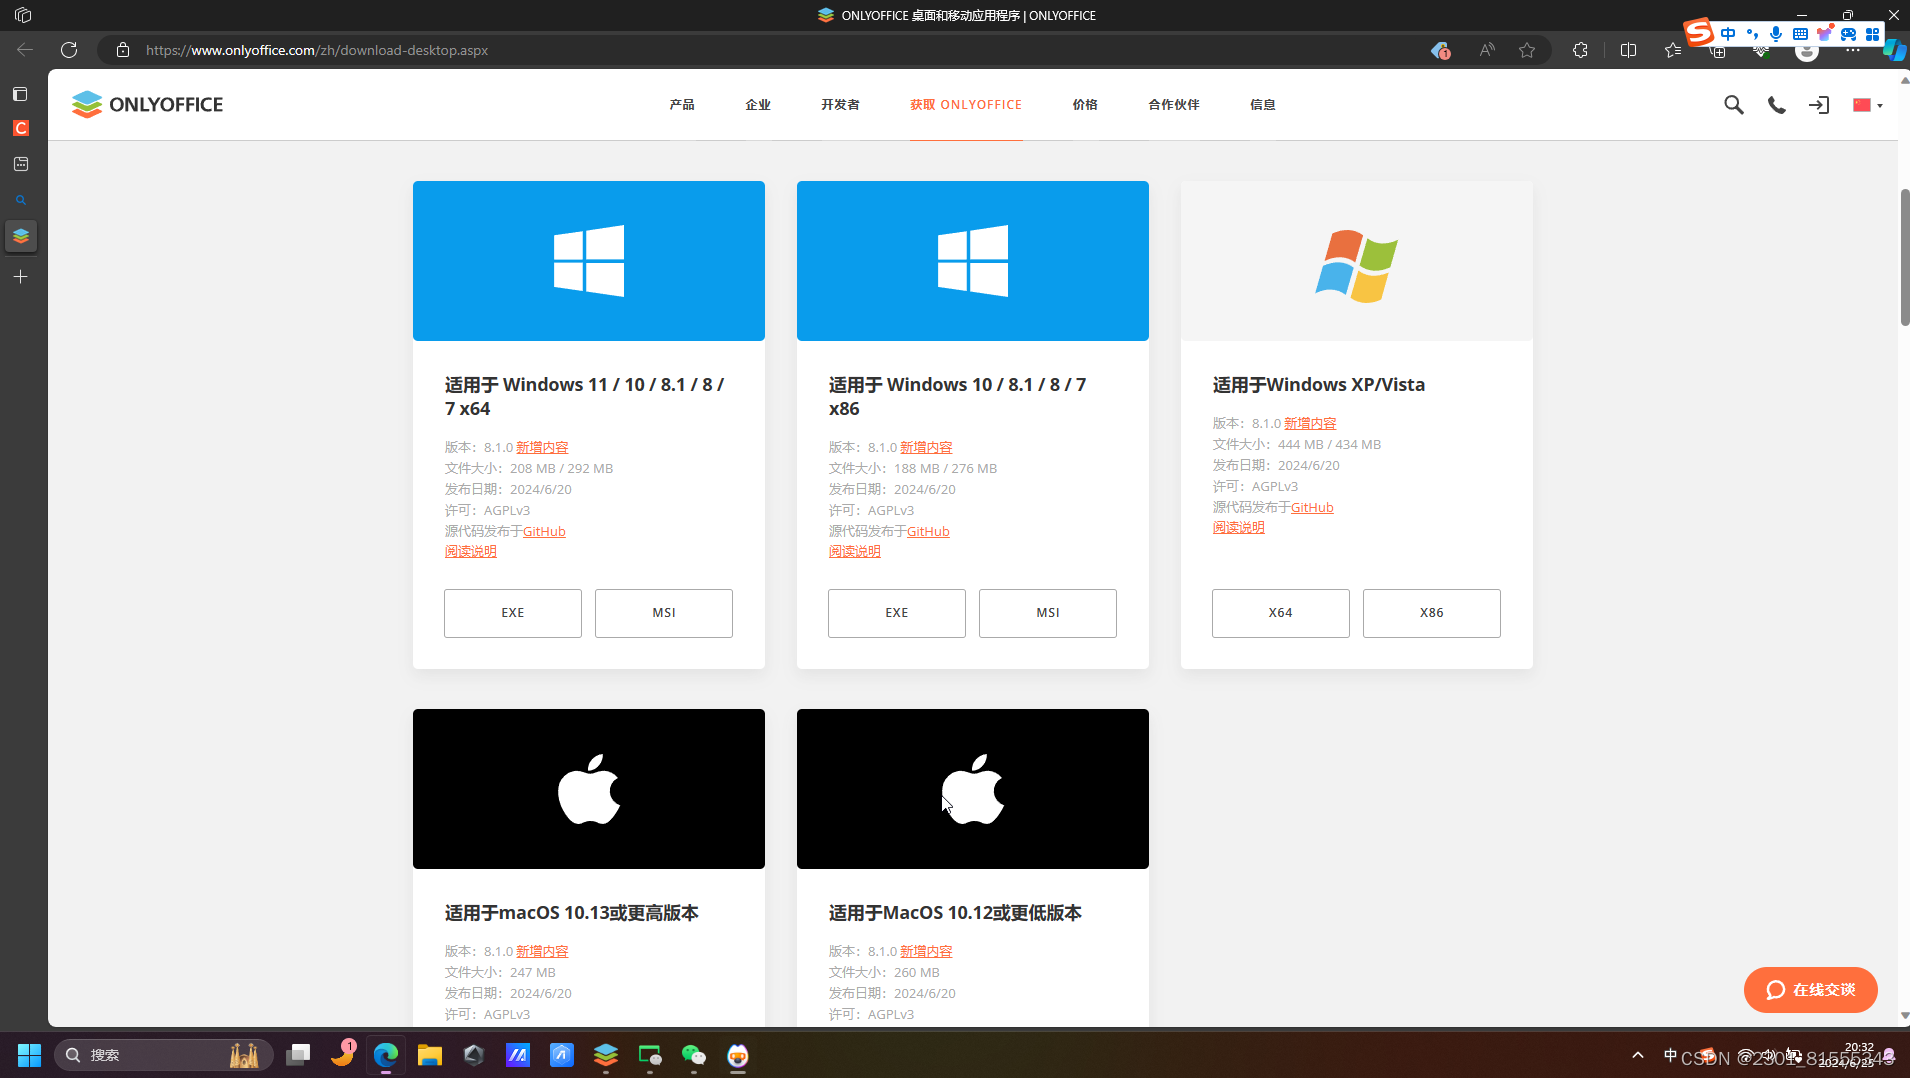1910x1078 pixels.
Task: Open the 产品 menu
Action: [x=682, y=104]
